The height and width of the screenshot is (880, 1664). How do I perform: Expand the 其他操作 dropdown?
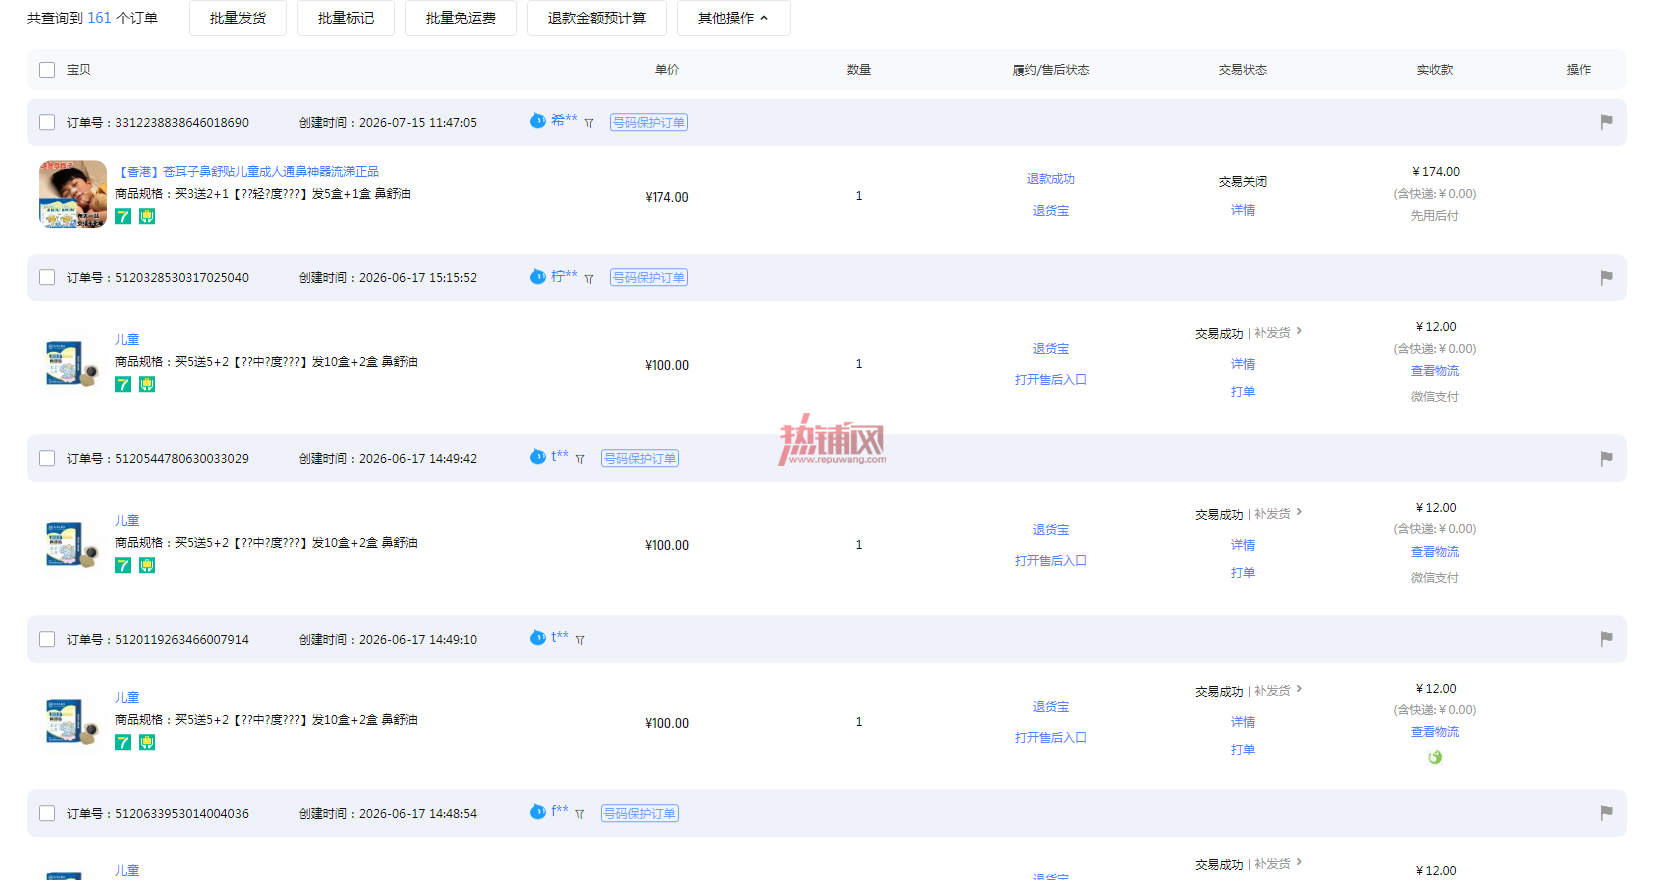(734, 18)
